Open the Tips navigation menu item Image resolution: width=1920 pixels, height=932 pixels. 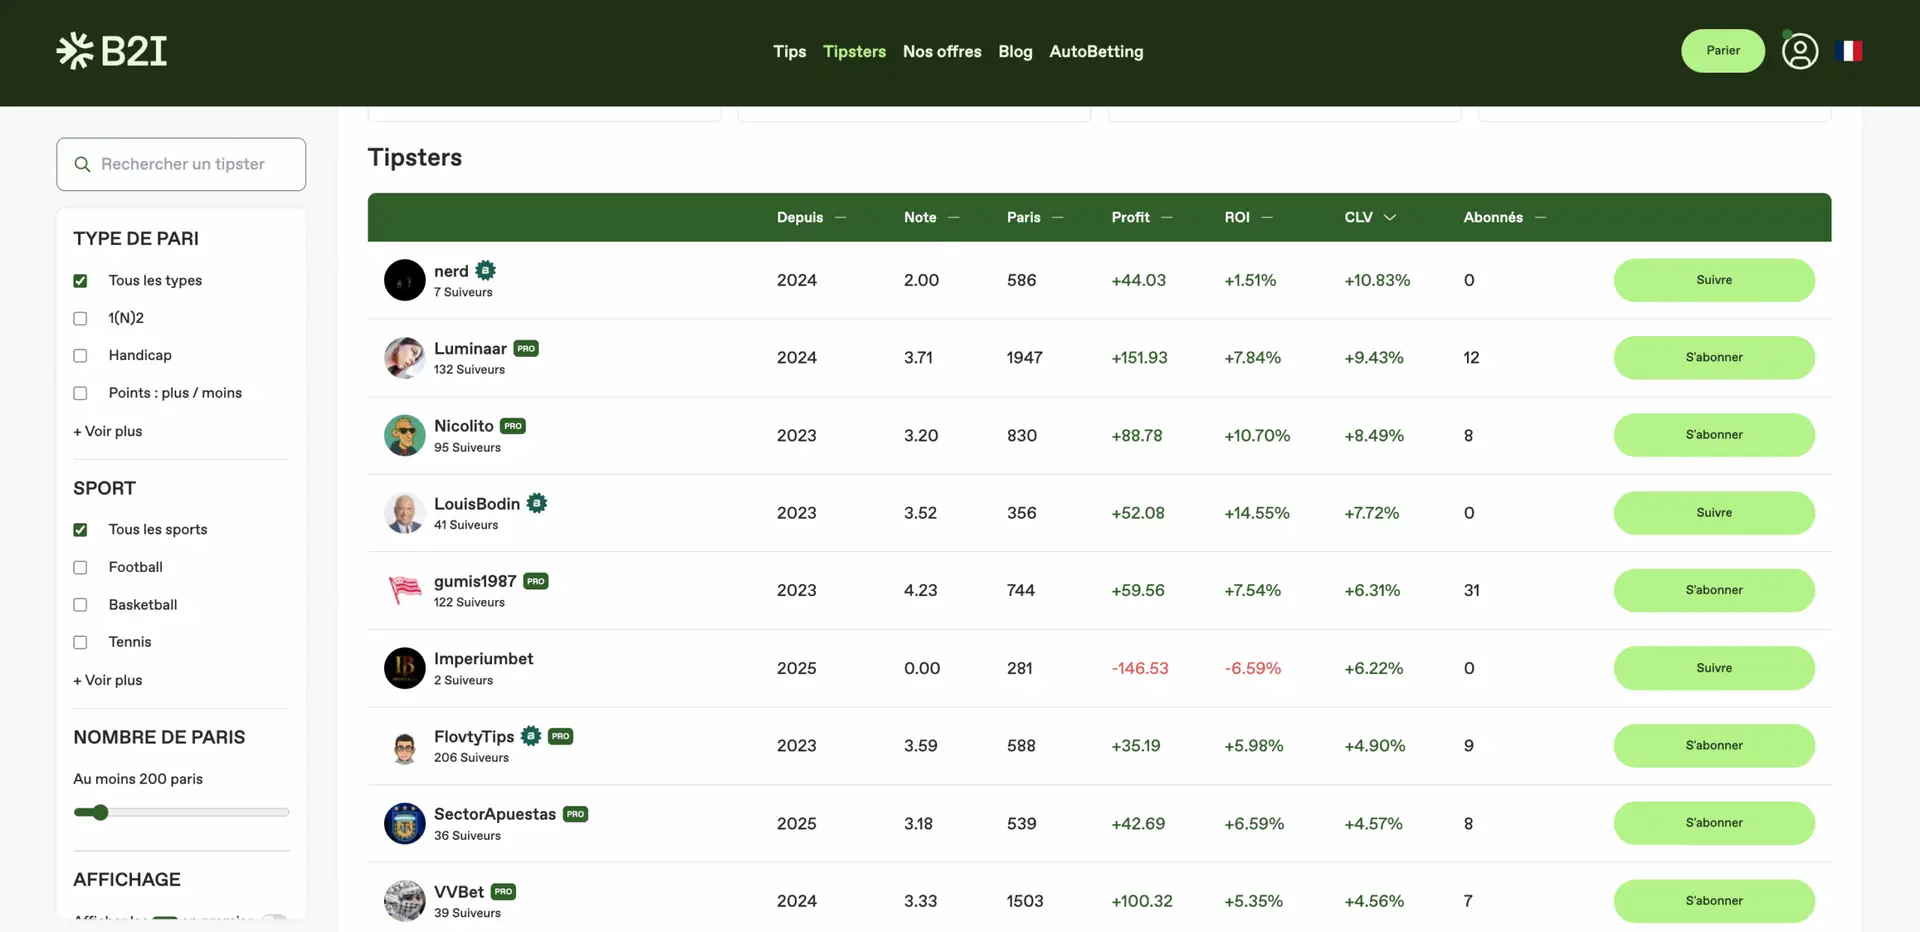pos(789,51)
